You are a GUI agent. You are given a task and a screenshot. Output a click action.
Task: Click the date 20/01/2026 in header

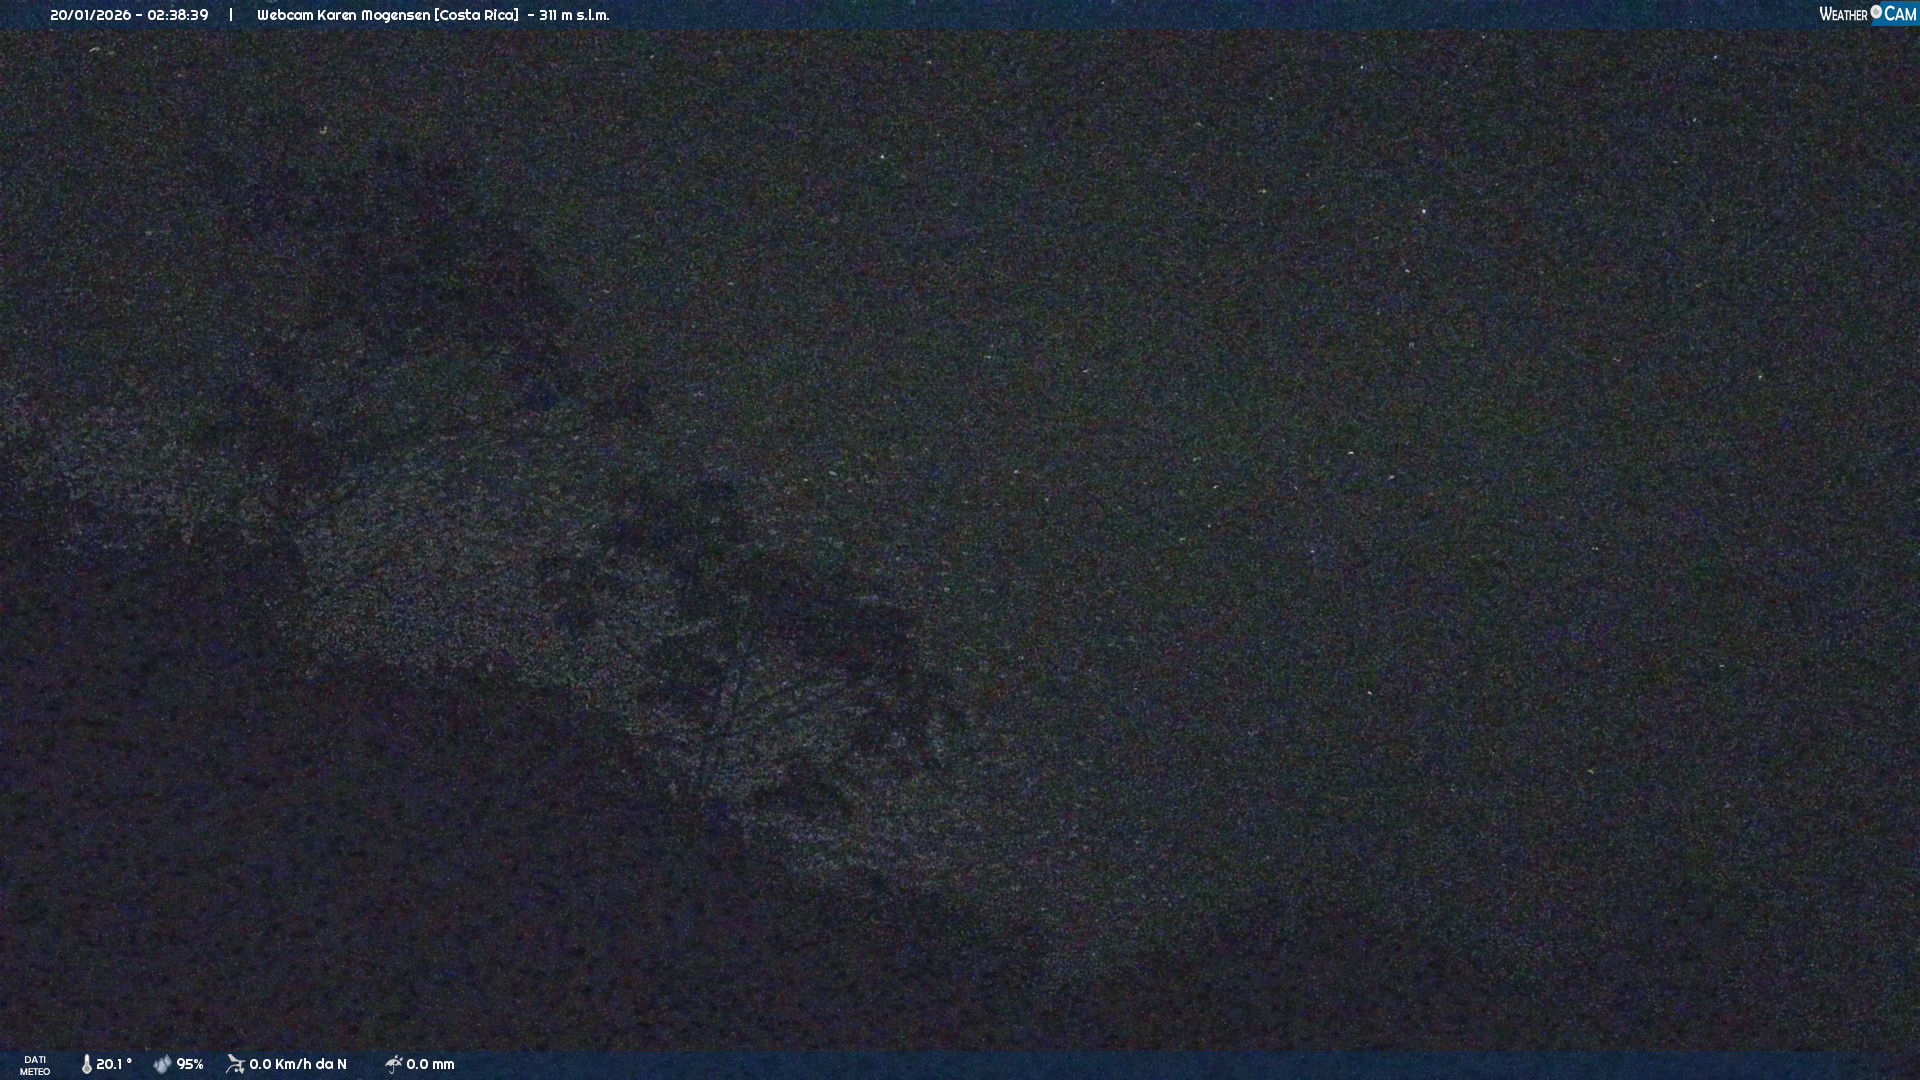pos(90,15)
